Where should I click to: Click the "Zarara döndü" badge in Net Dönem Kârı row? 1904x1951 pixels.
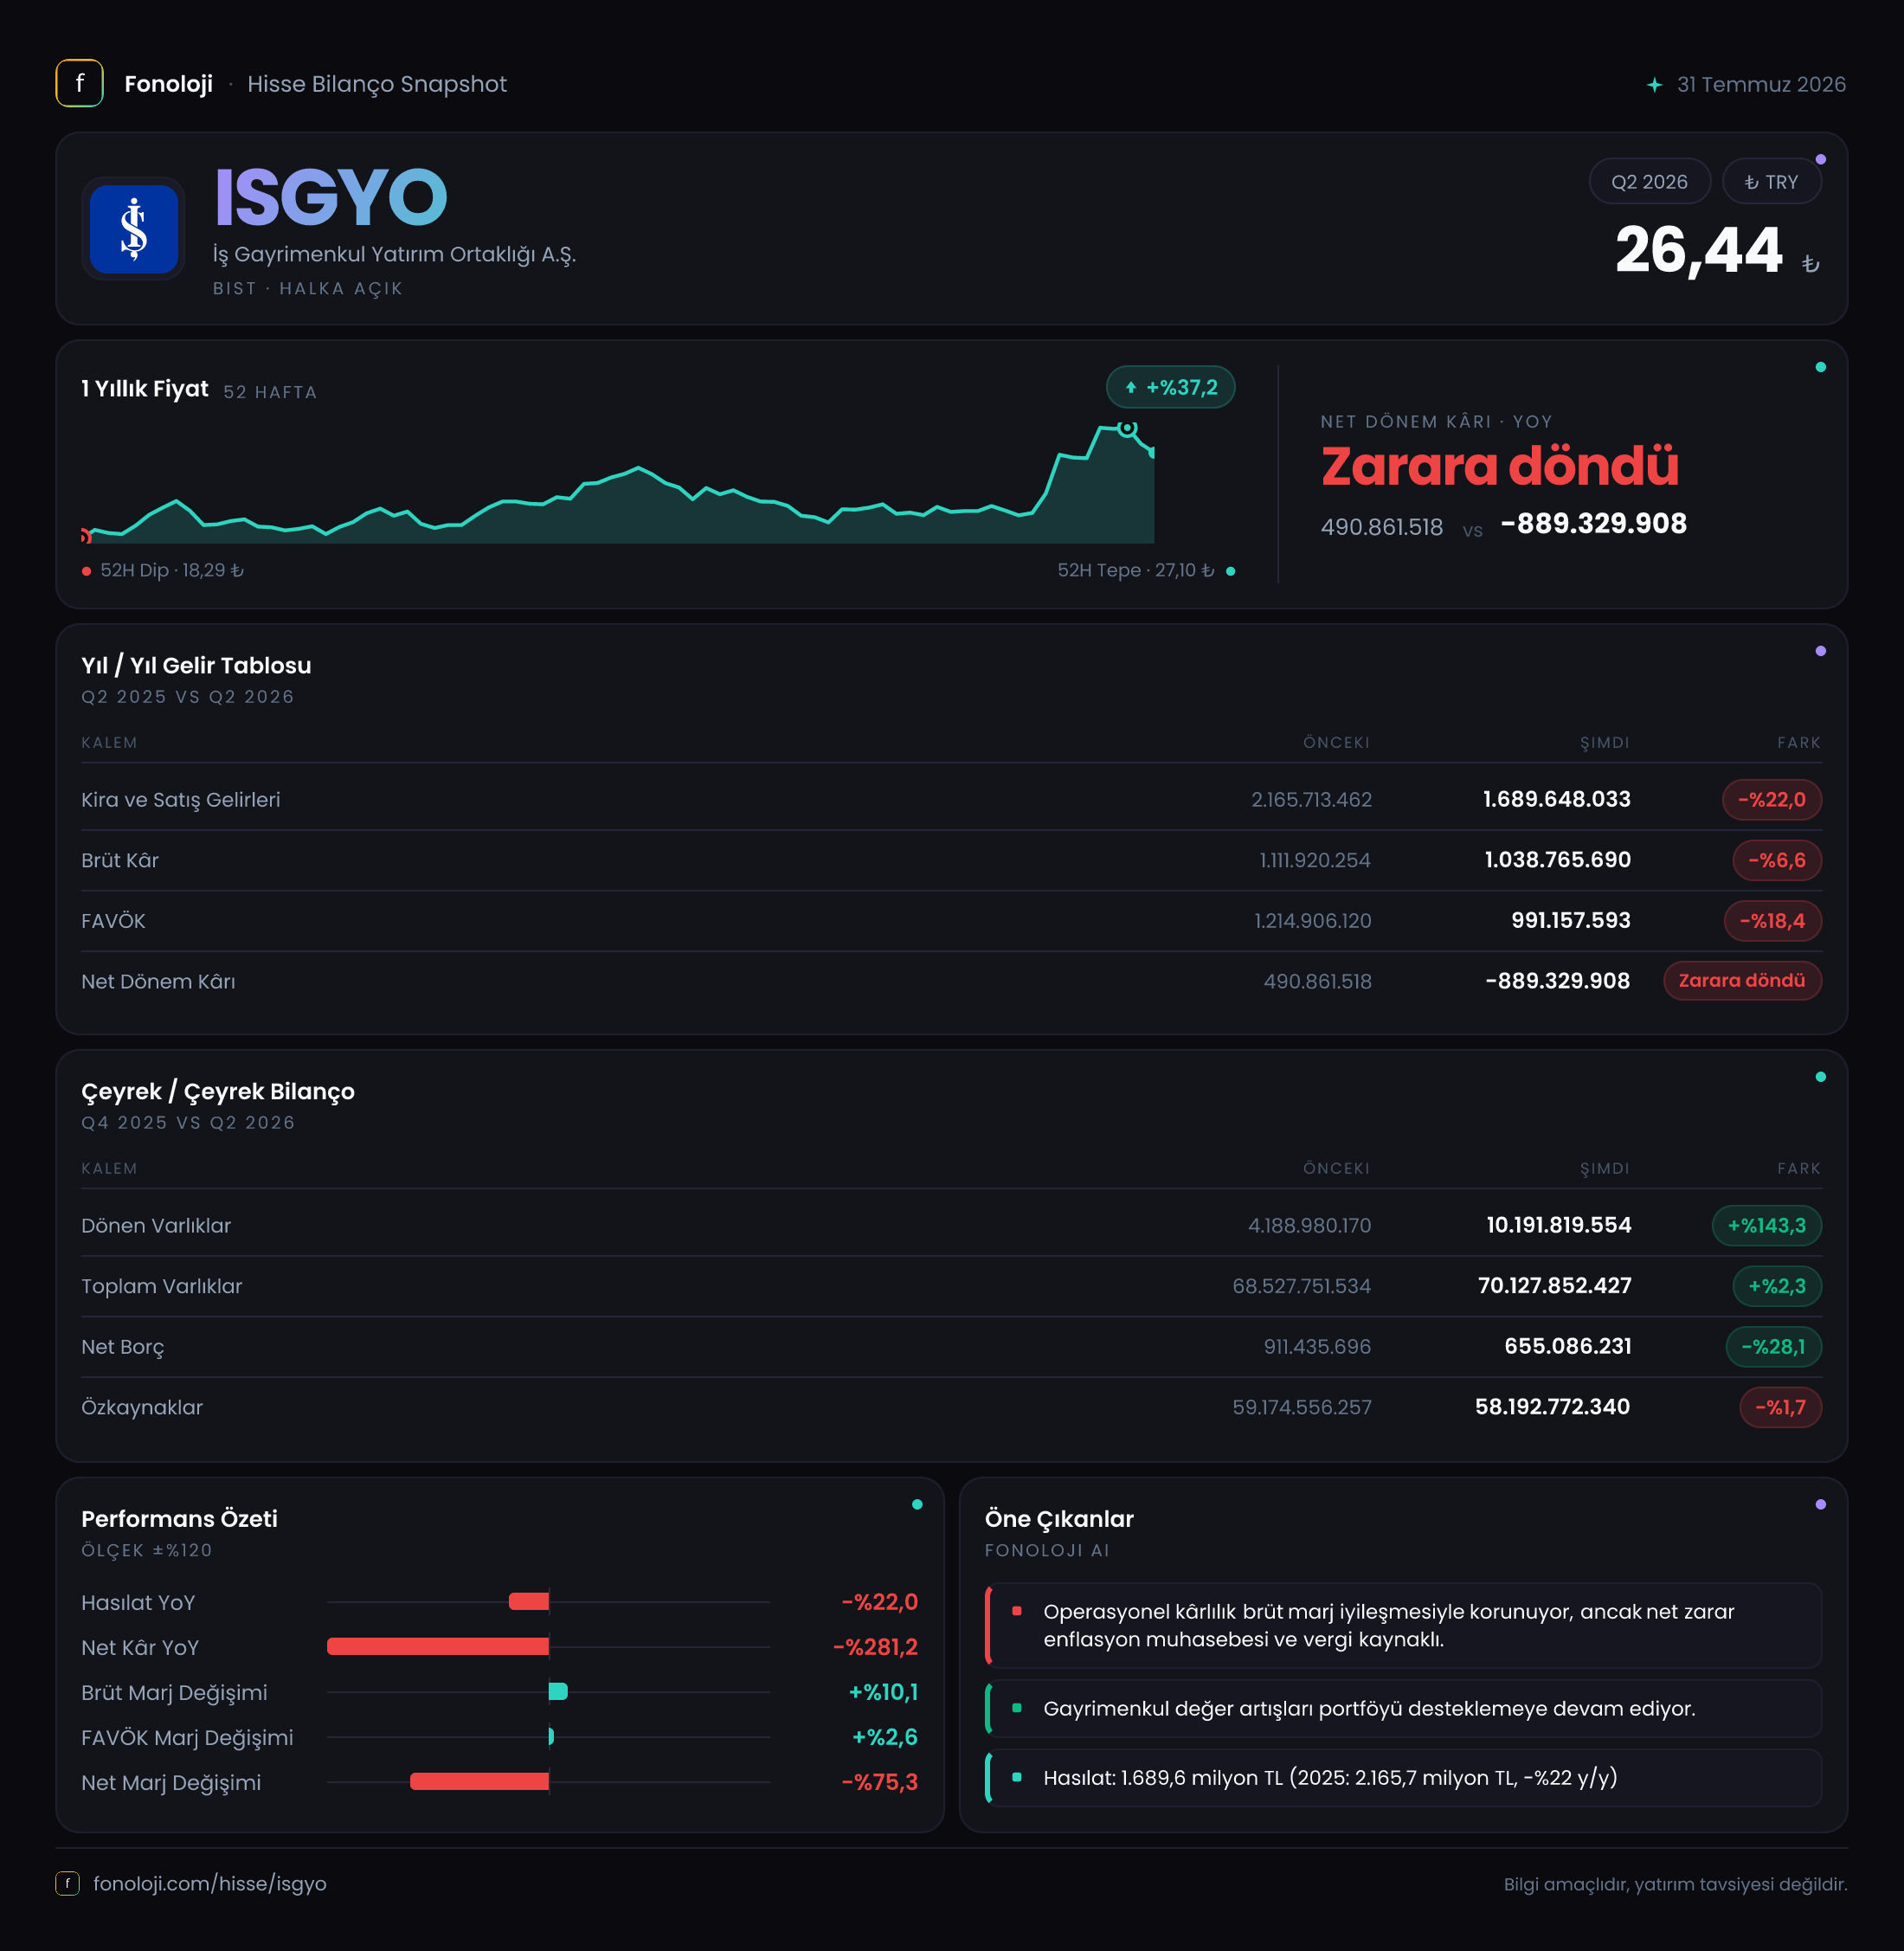coord(1741,981)
